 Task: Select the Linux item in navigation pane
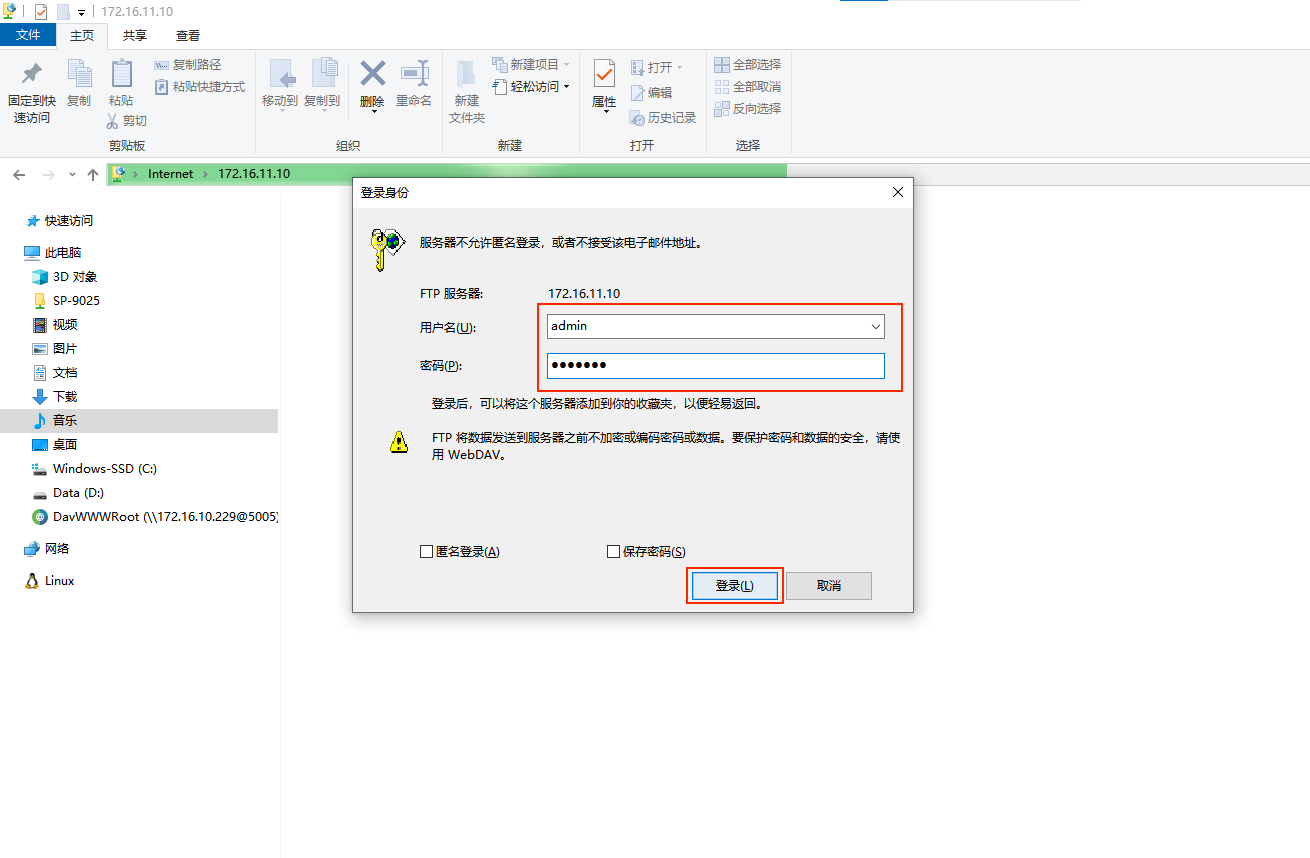(59, 581)
